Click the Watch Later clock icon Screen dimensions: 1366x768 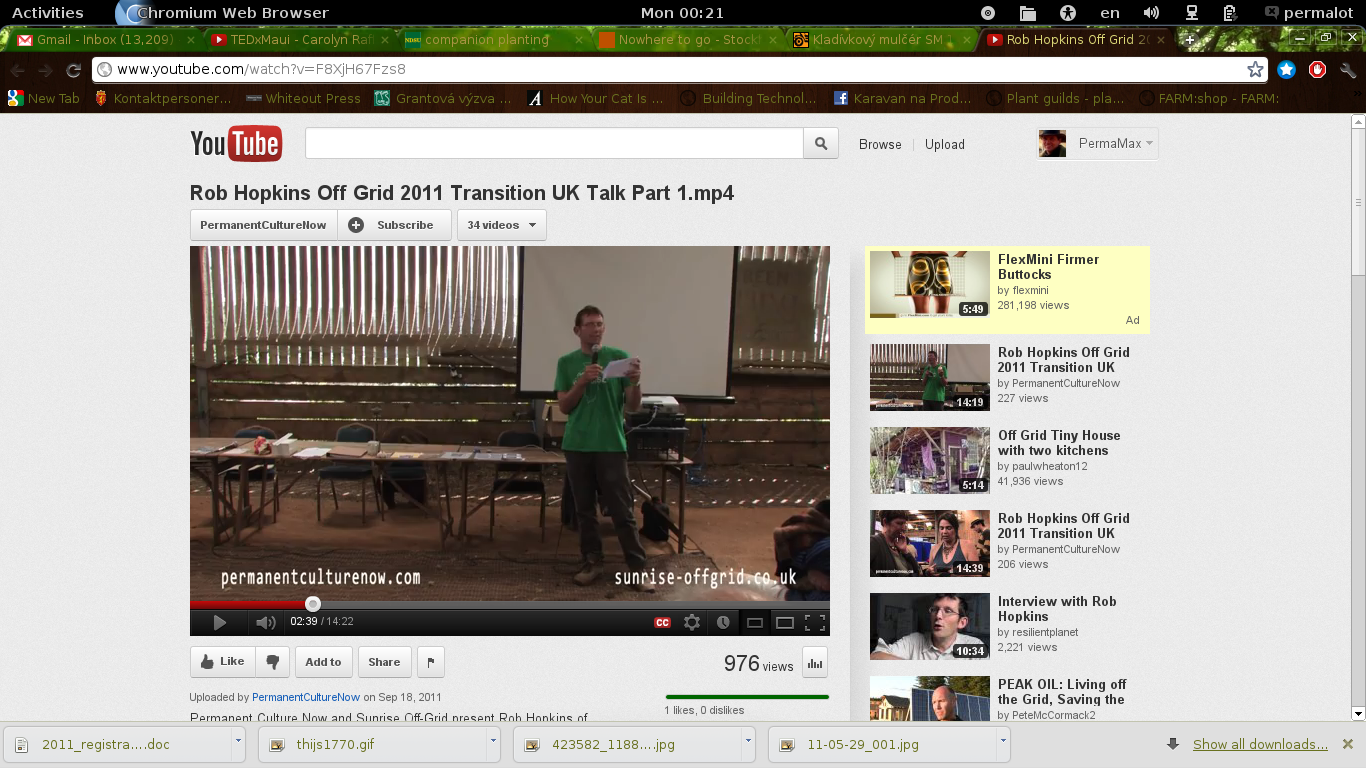(723, 622)
